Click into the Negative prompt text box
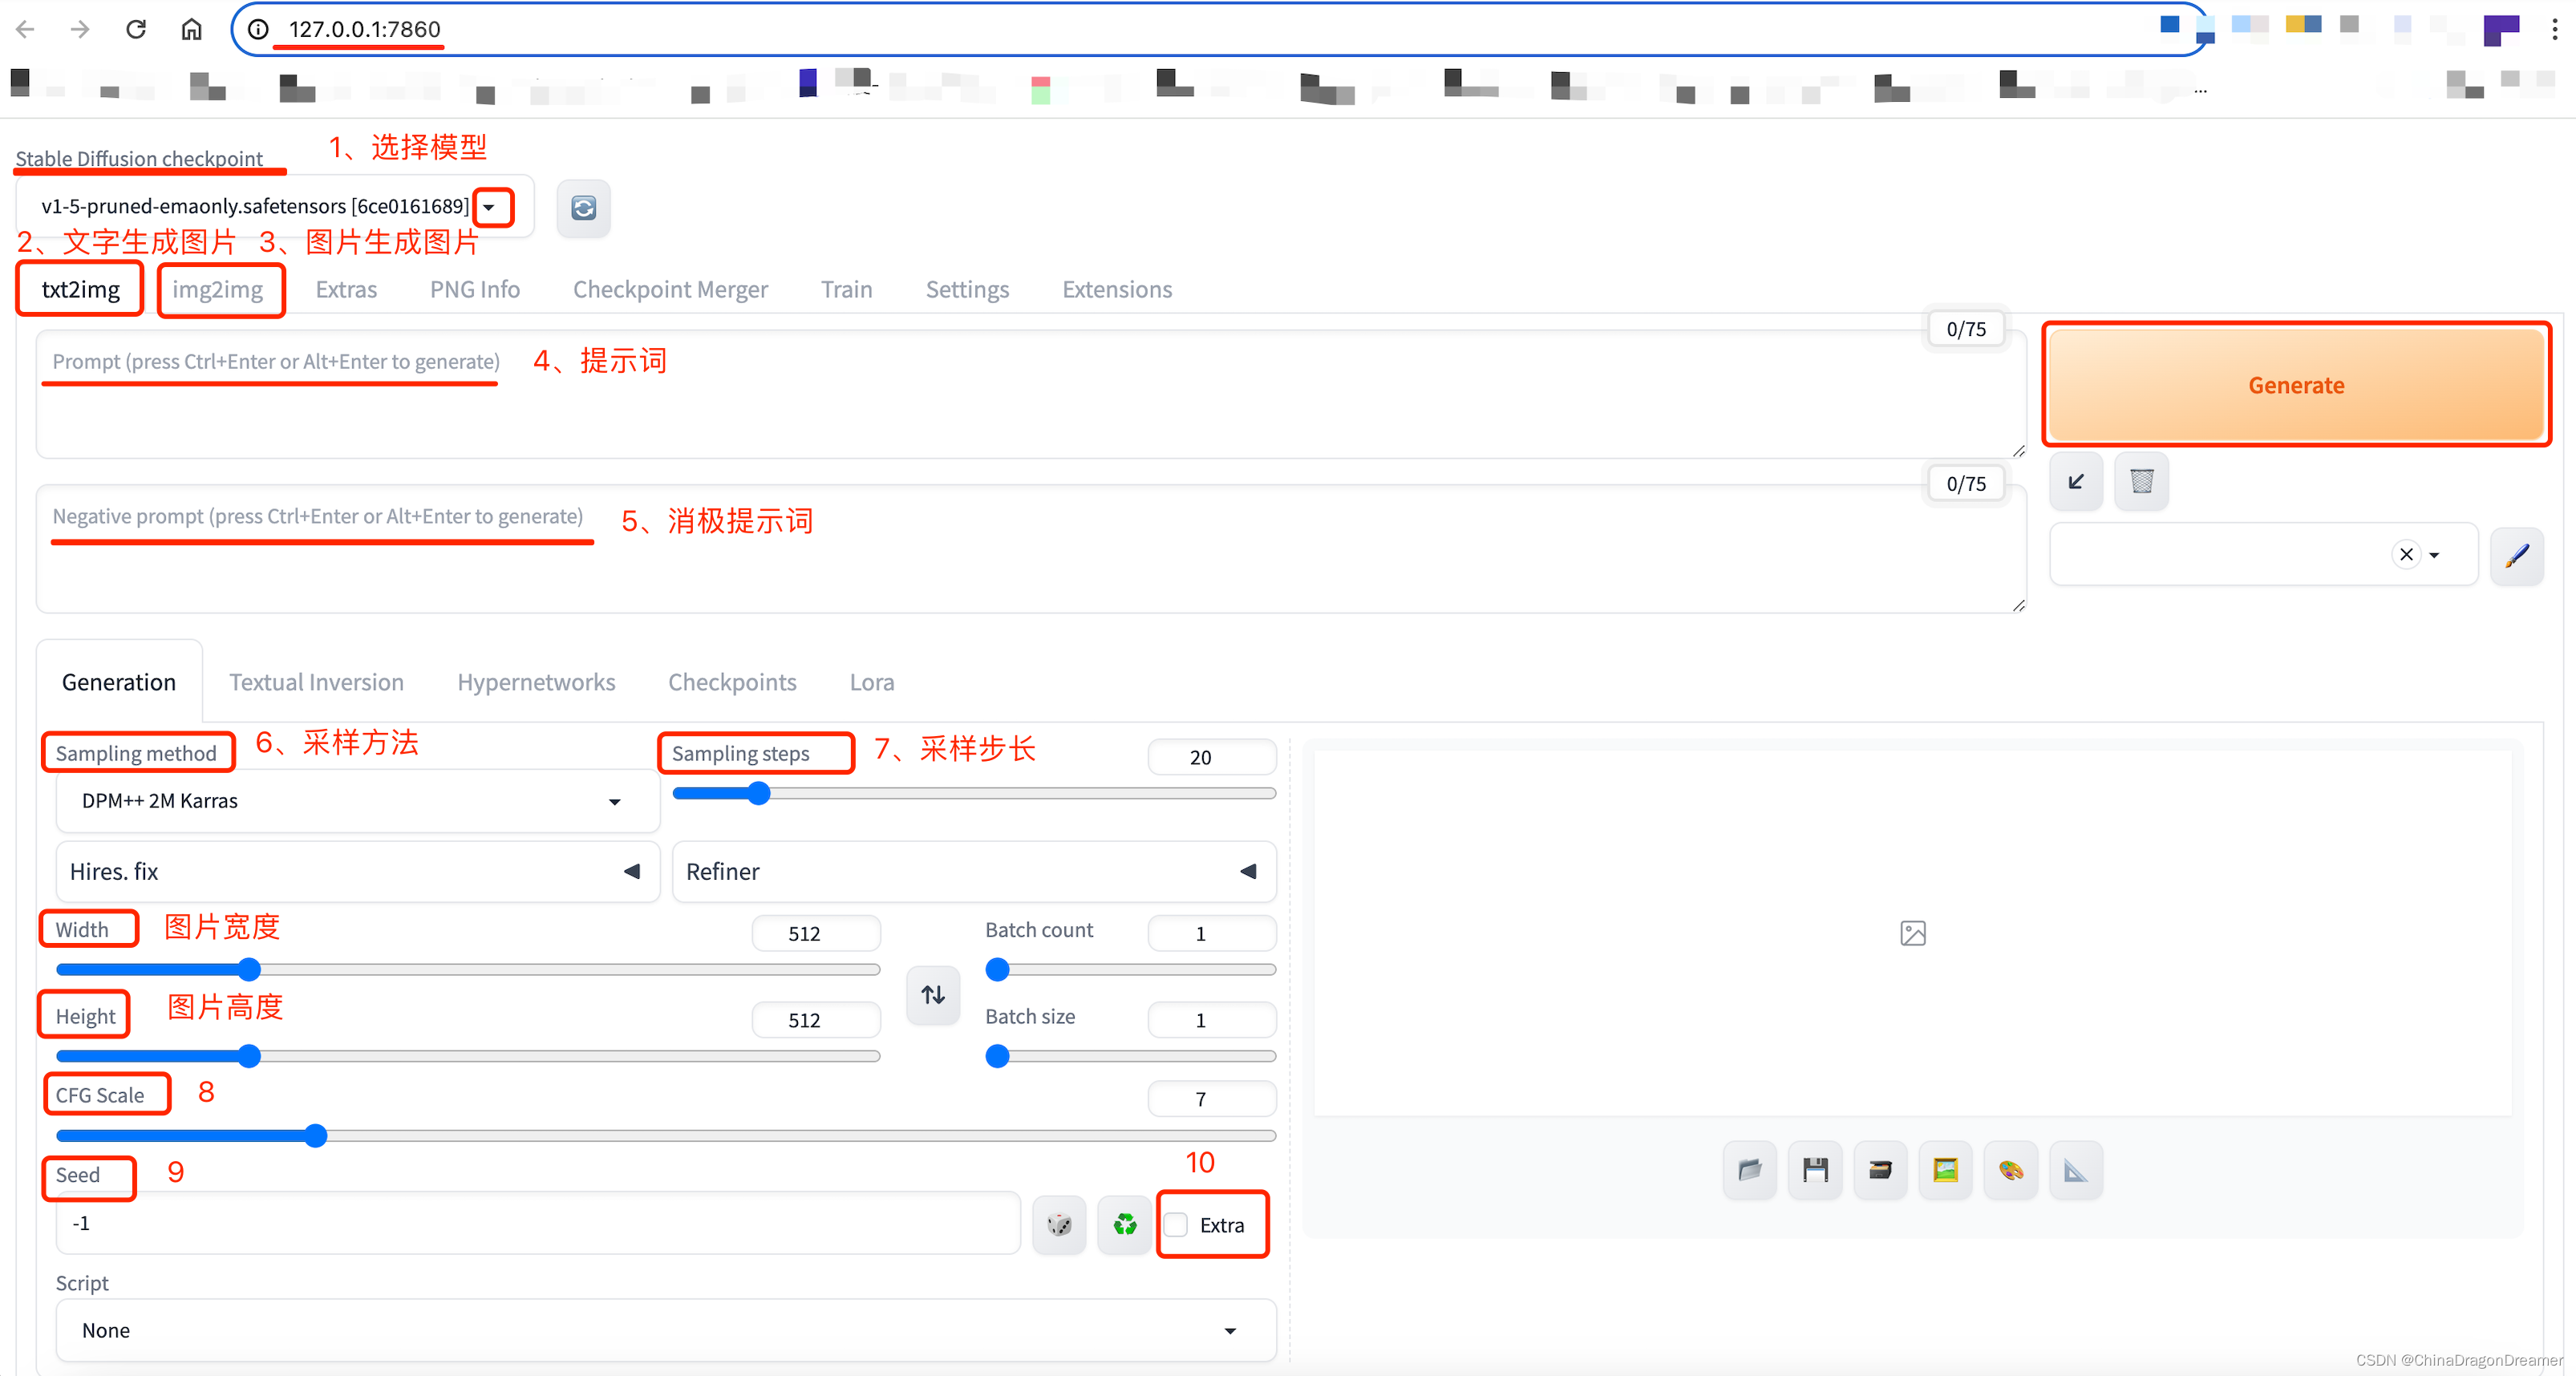Viewport: 2576px width, 1376px height. tap(1031, 550)
